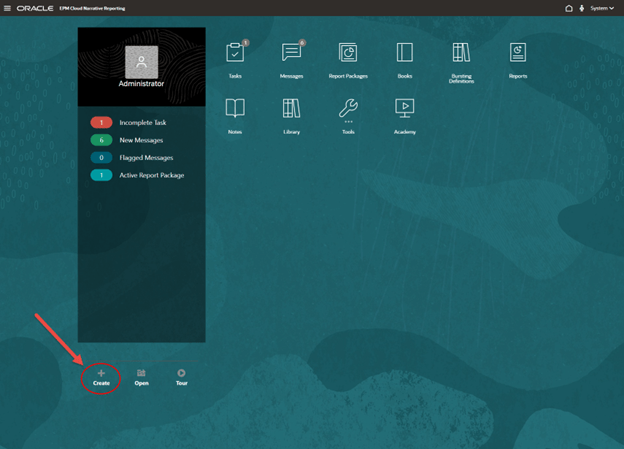The image size is (624, 449).
Task: Open the accessibility settings icon
Action: [582, 8]
